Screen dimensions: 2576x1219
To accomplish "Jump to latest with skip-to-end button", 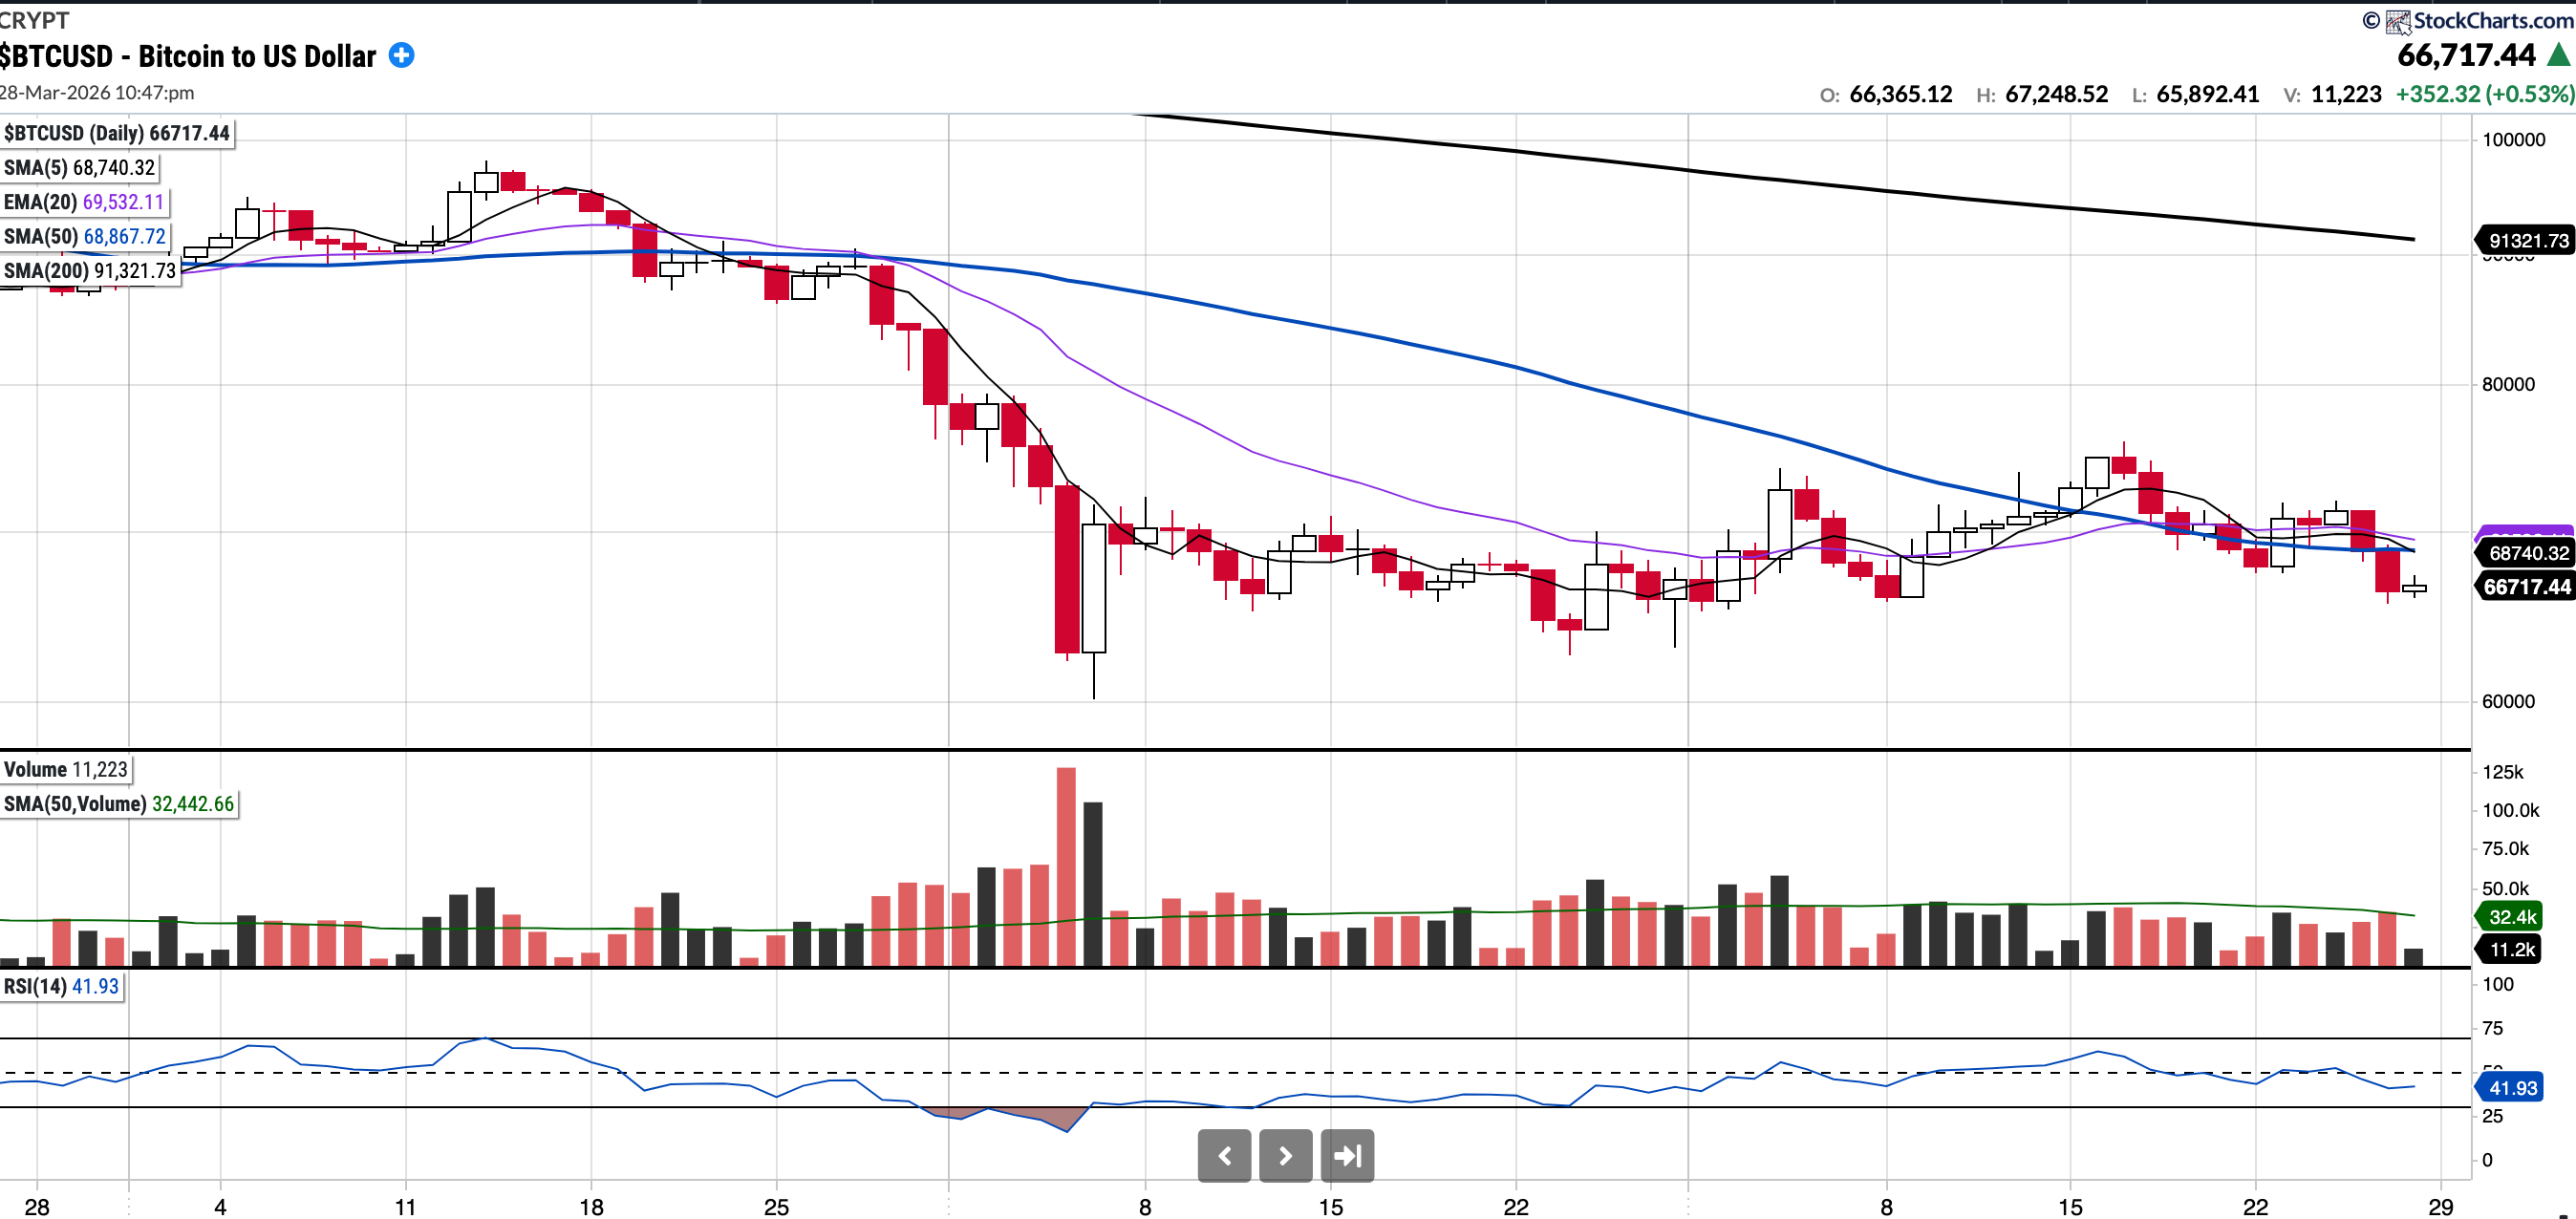I will pyautogui.click(x=1347, y=1156).
